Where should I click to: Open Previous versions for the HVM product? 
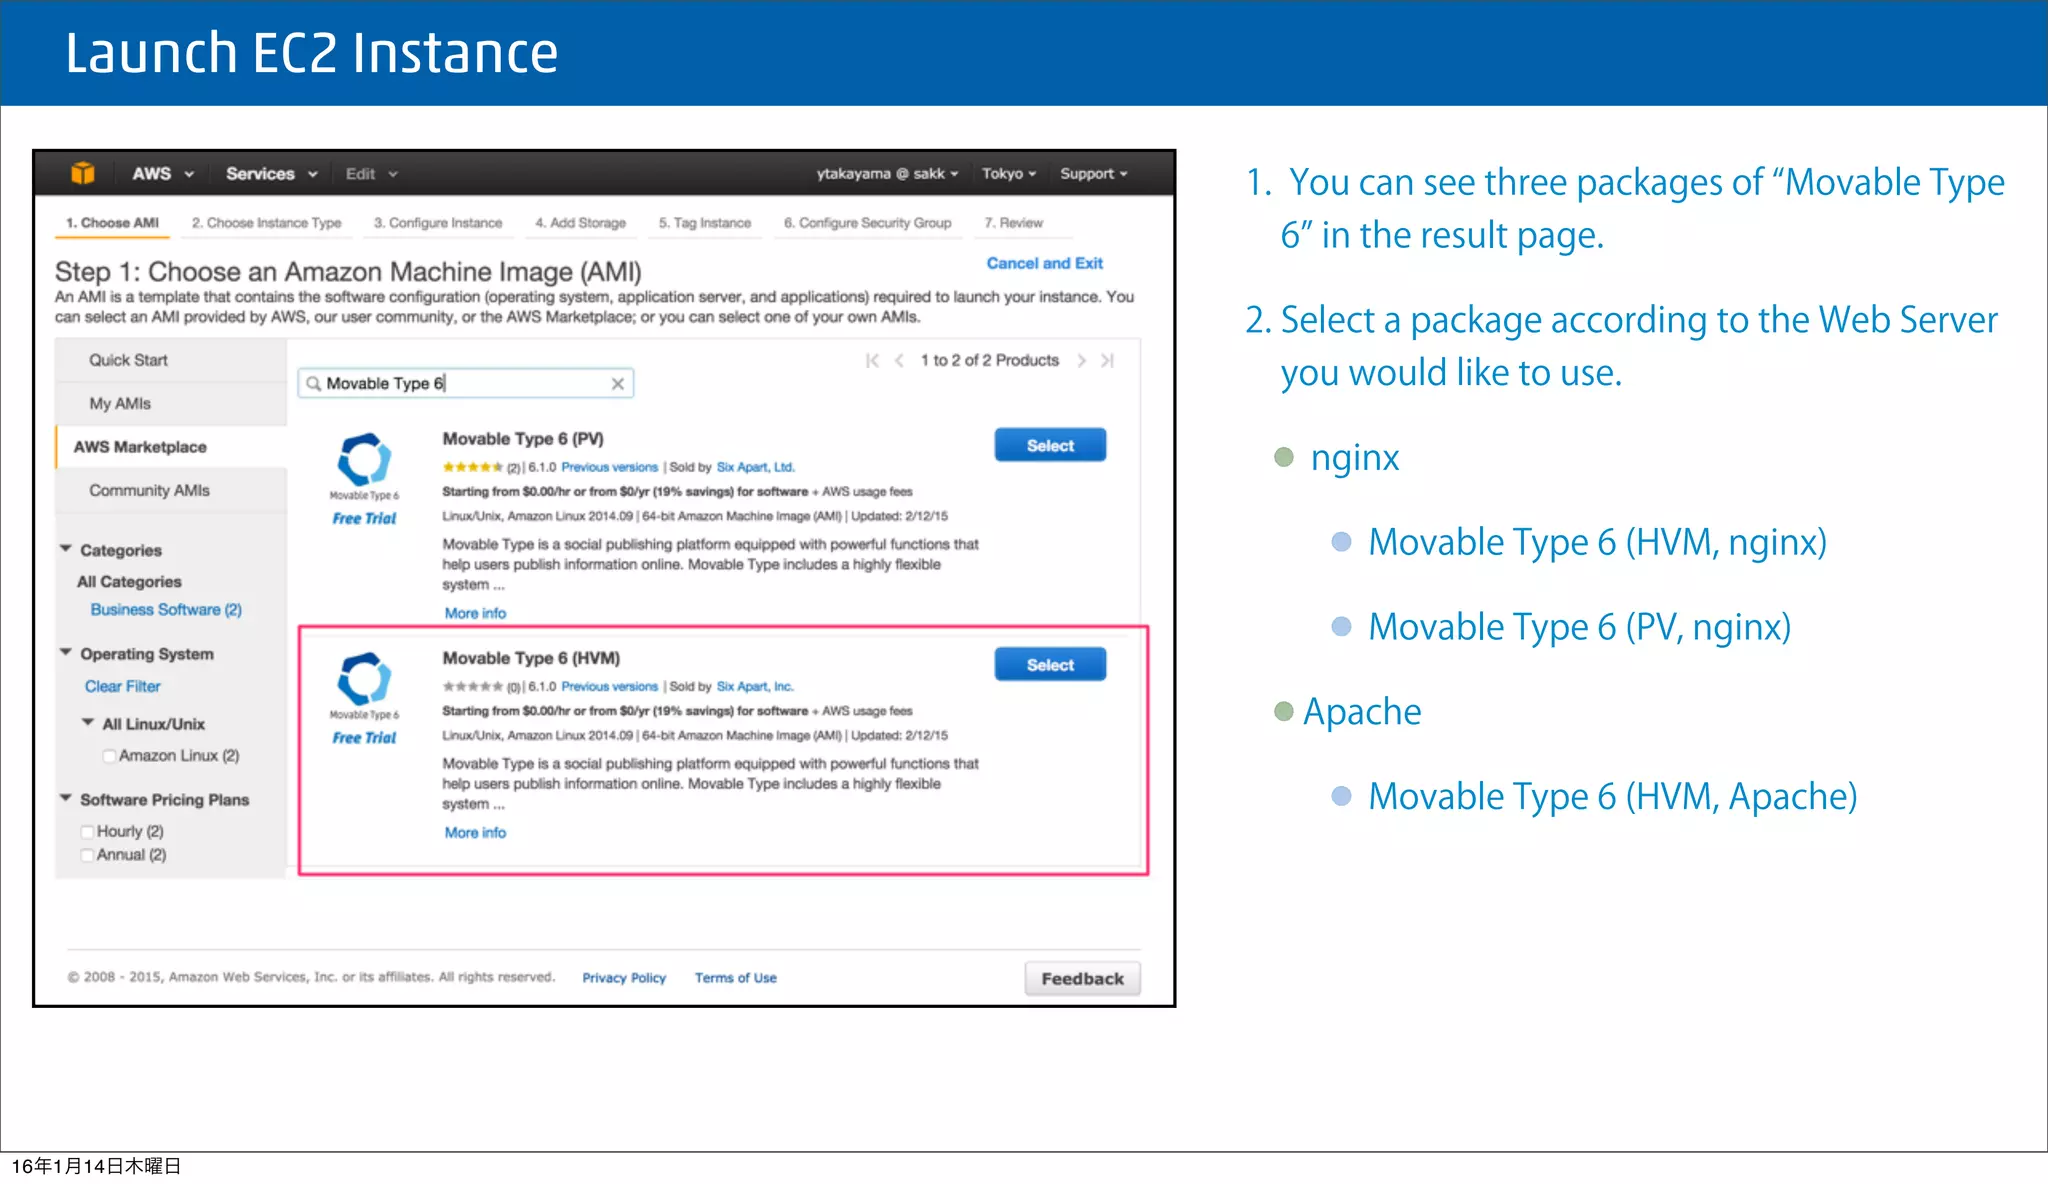coord(610,686)
